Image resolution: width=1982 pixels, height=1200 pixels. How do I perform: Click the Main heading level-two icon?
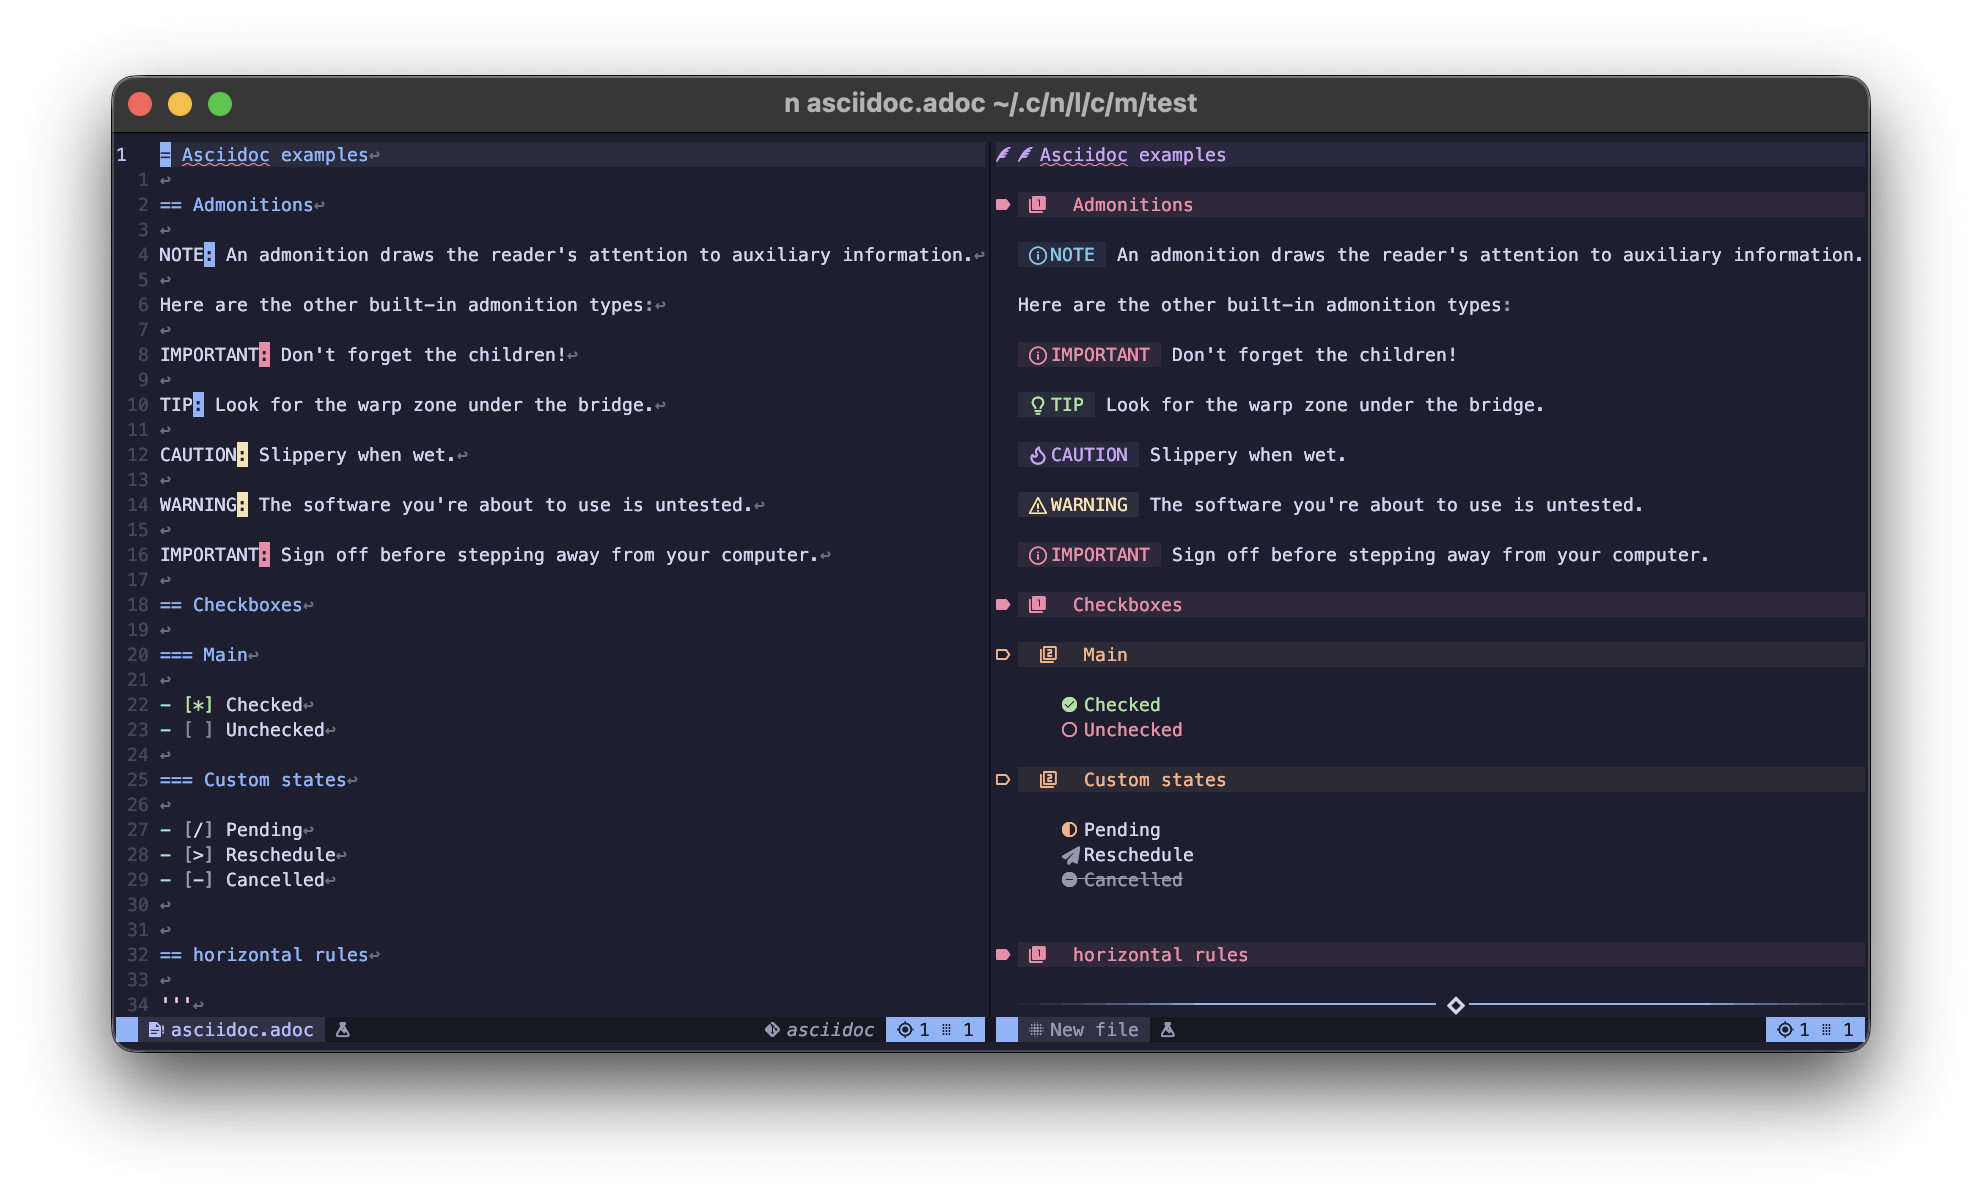point(1047,655)
